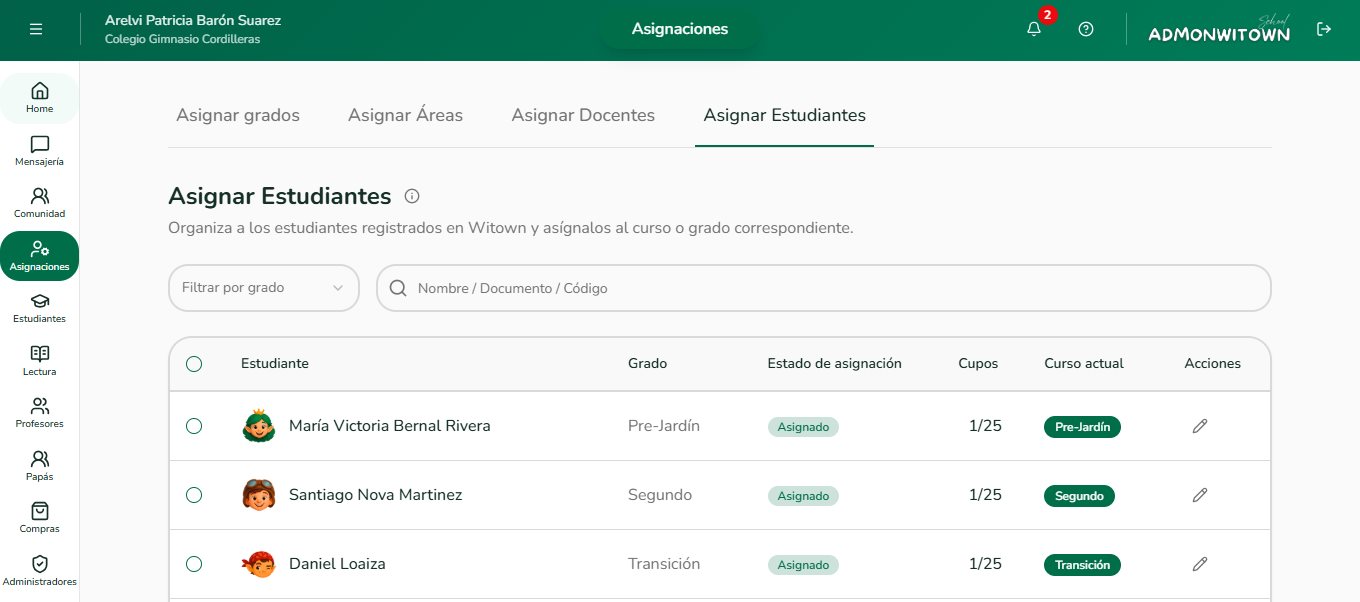Viewport: 1360px width, 602px height.
Task: Select the Asignar Estudiantes tab
Action: point(785,115)
